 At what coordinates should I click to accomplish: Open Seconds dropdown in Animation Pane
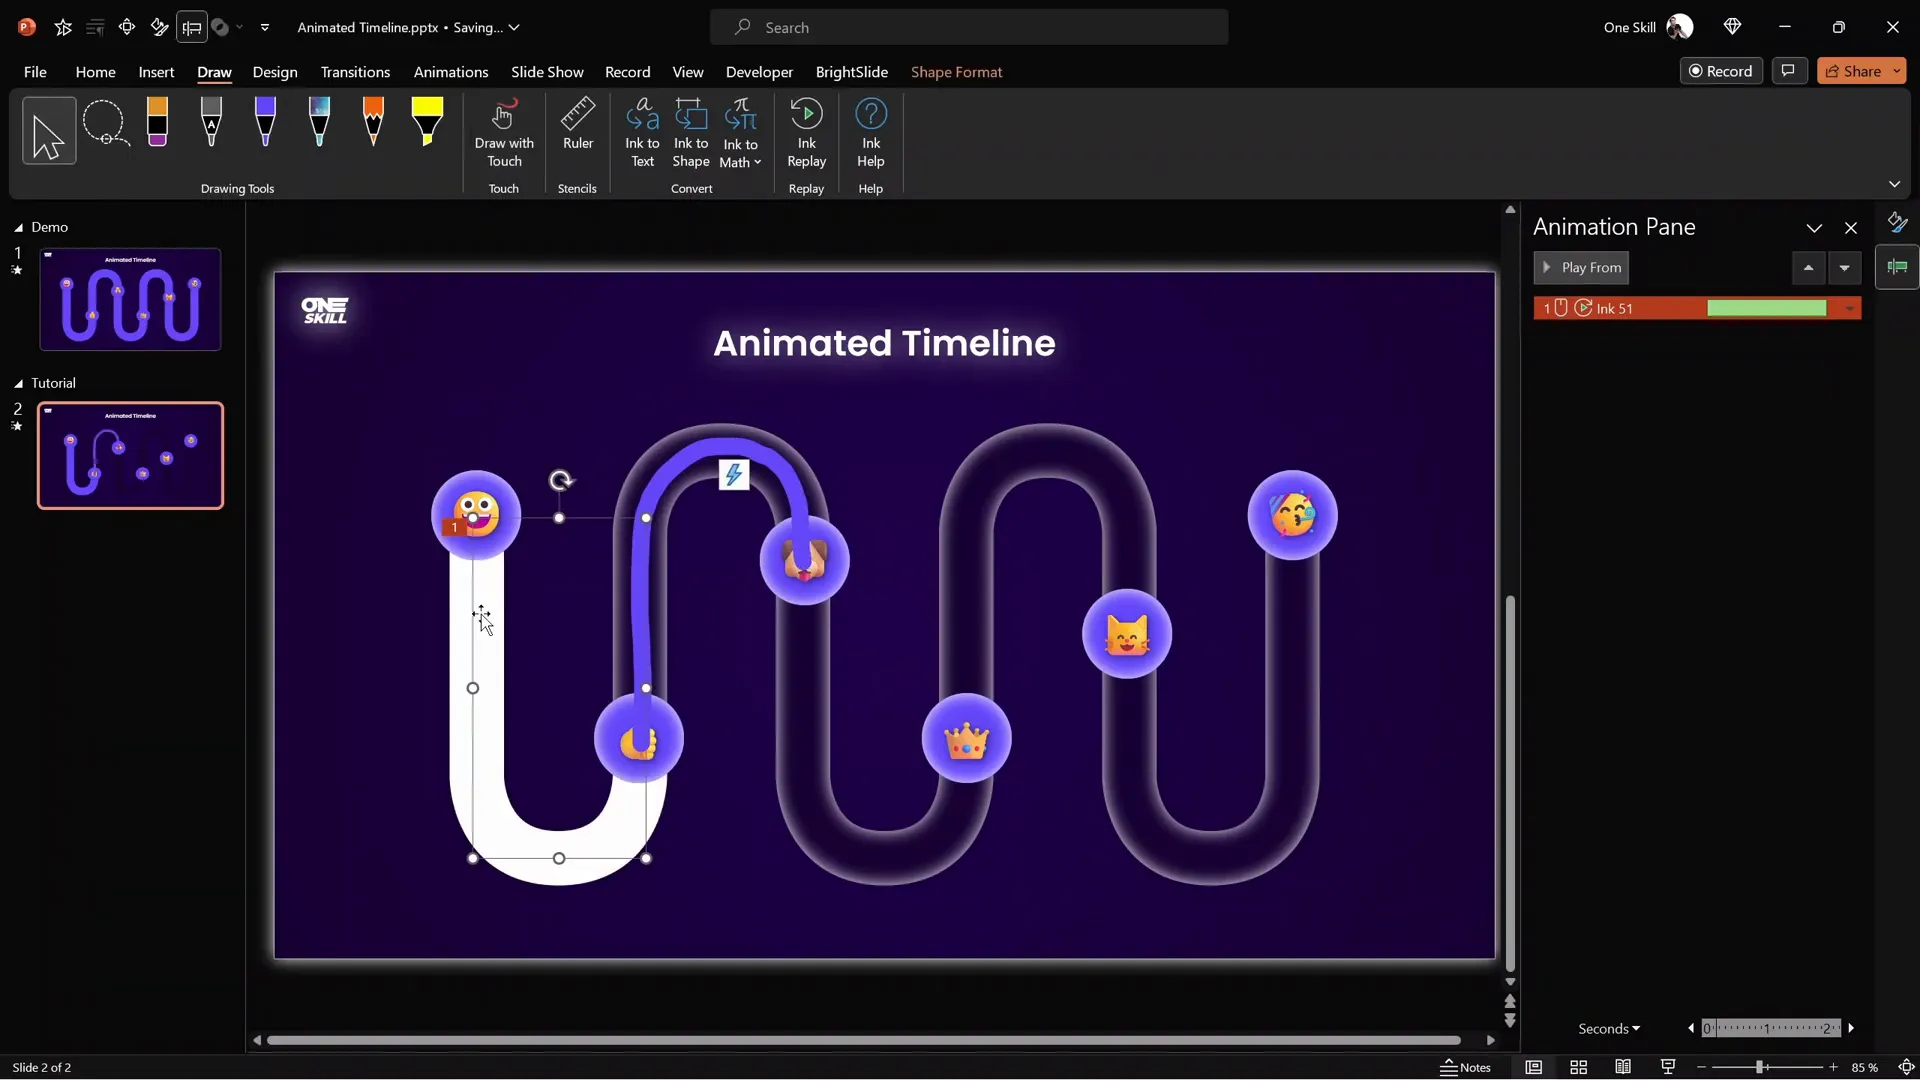click(x=1608, y=1028)
